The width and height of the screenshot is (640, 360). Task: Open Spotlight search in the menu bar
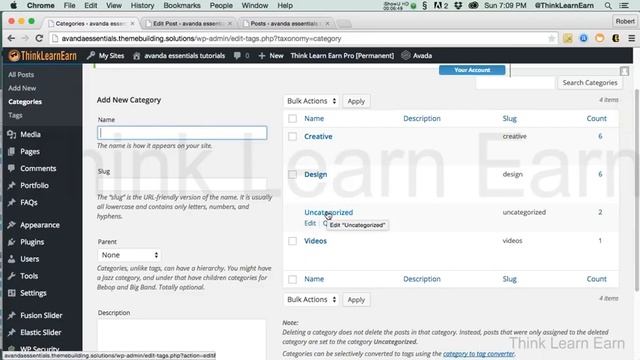click(x=608, y=5)
